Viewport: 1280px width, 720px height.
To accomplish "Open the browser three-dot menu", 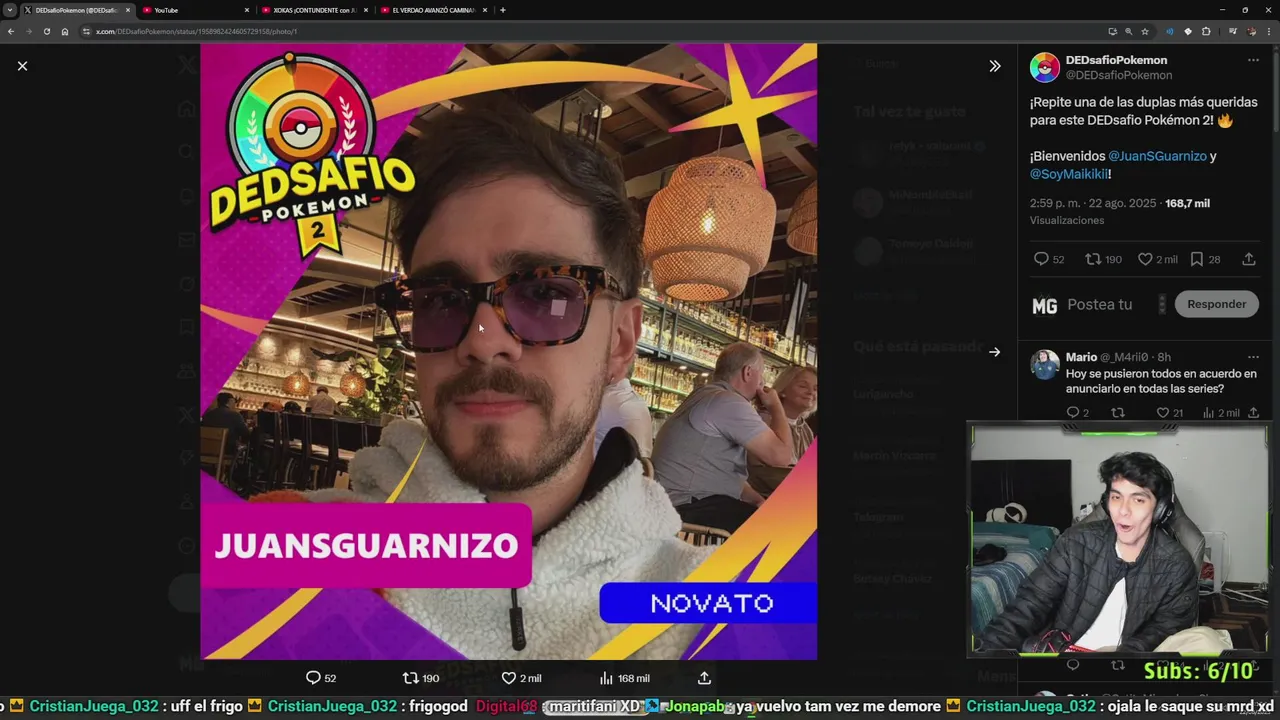I will click(x=1269, y=31).
